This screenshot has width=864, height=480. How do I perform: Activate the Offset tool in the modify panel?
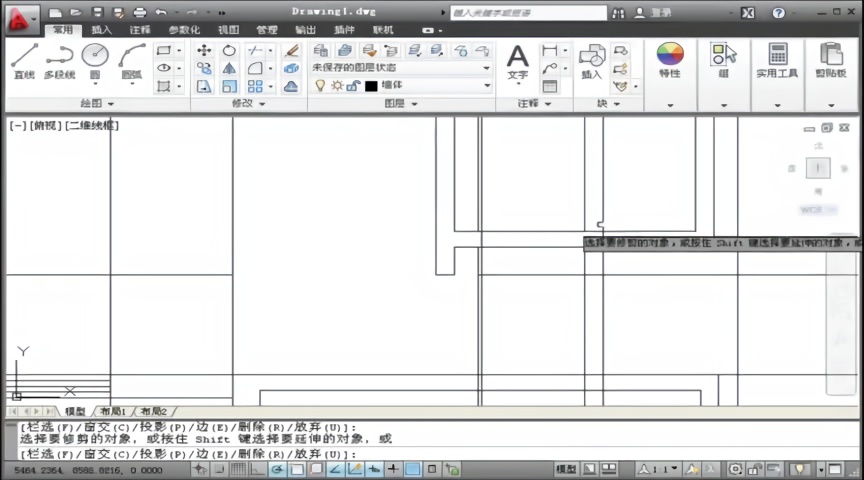(291, 86)
